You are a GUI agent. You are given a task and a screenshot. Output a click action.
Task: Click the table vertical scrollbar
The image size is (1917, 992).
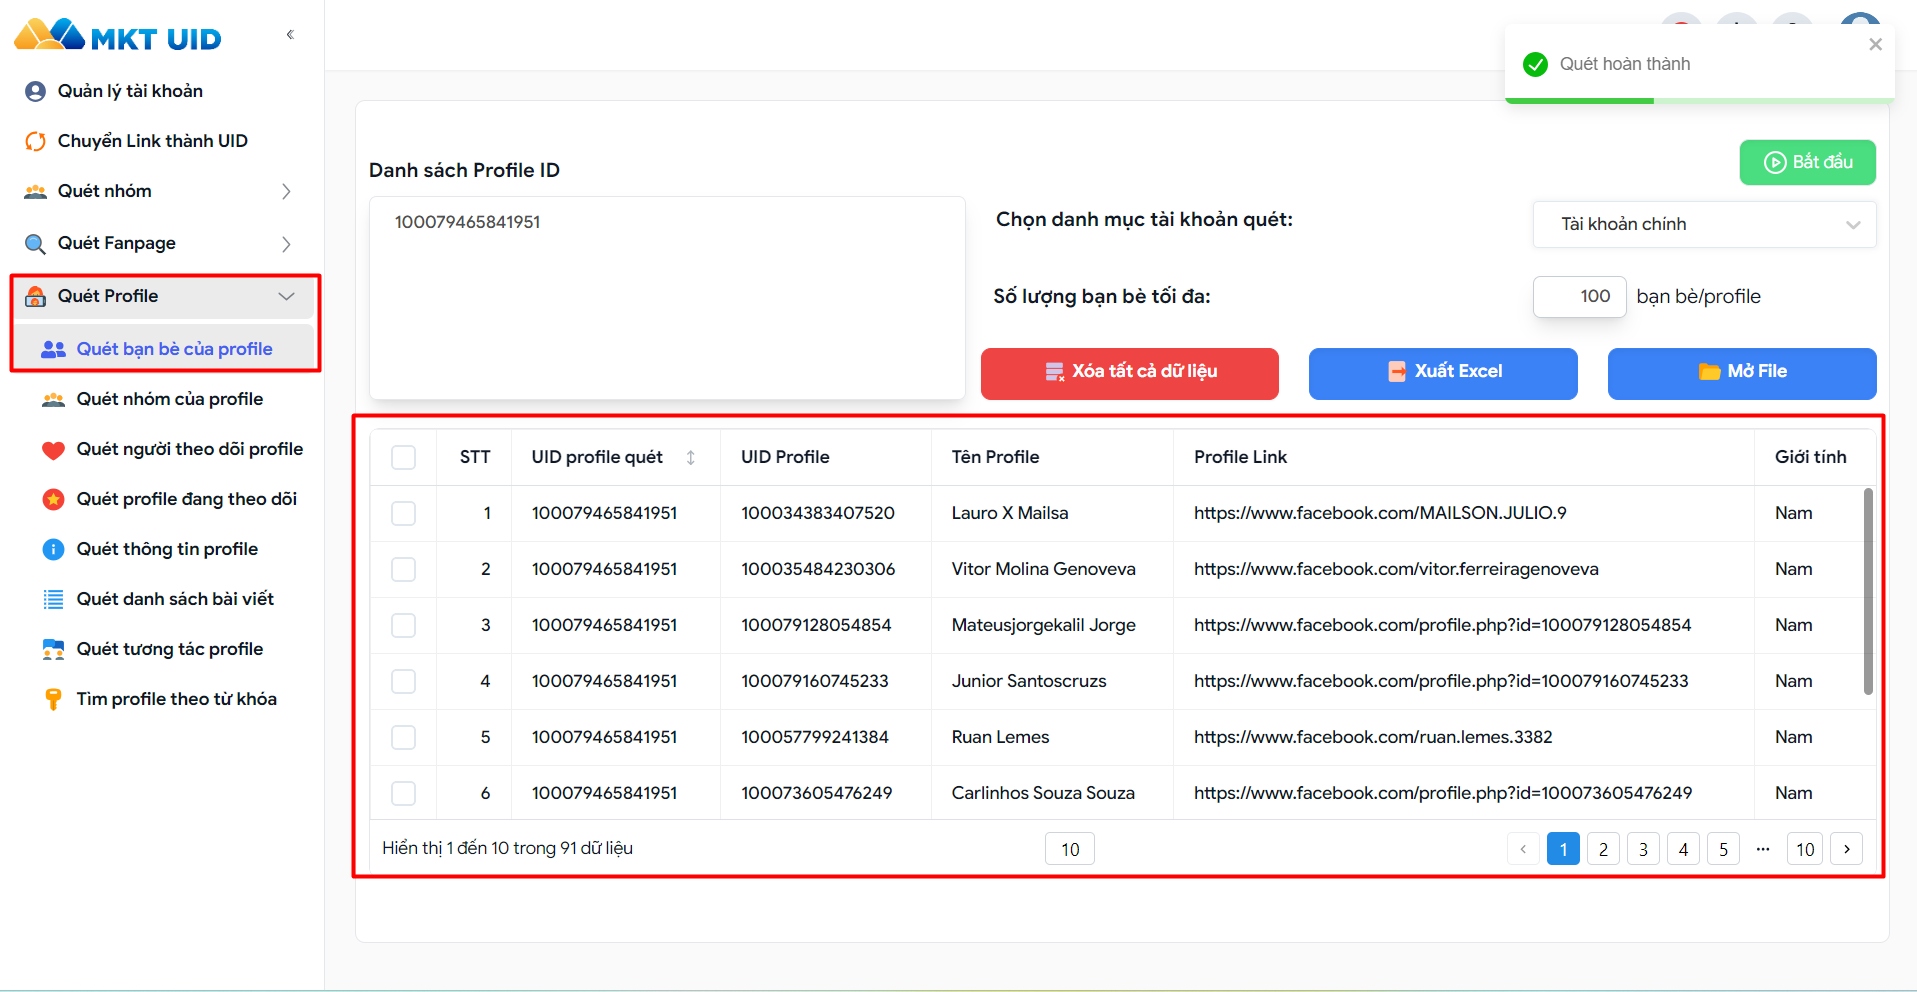(x=1868, y=591)
